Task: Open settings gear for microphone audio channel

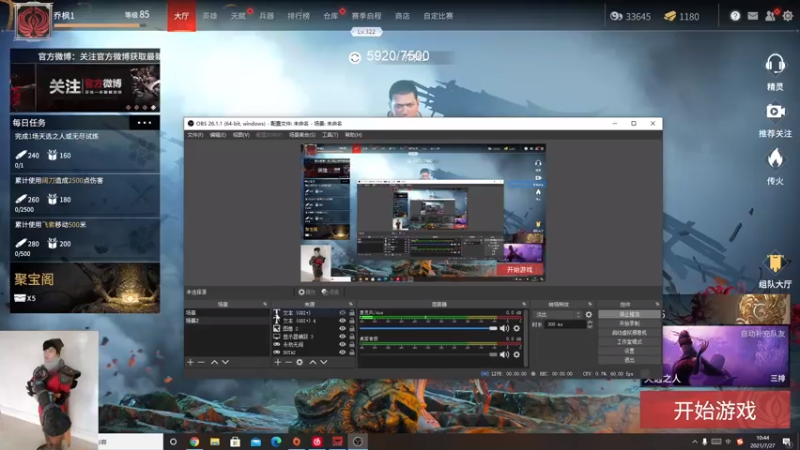Action: [x=516, y=328]
